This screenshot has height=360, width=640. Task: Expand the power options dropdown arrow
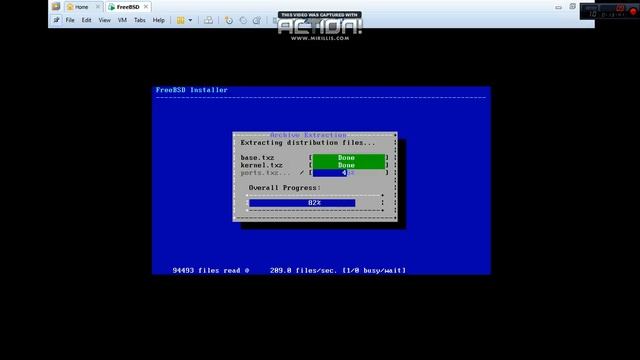[x=190, y=20]
